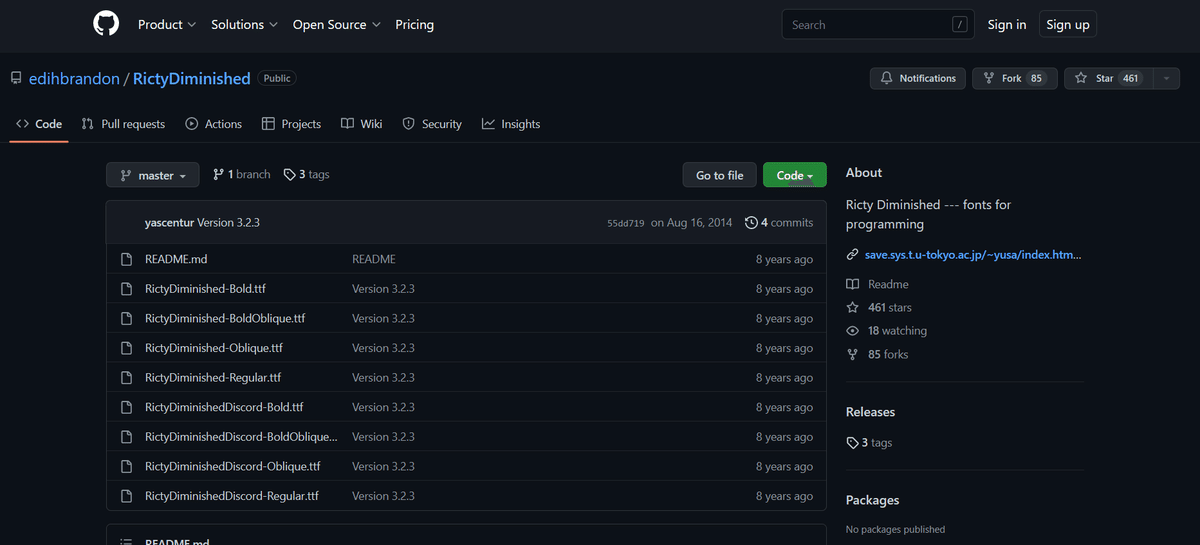The image size is (1200, 545).
Task: View the 3 tags link beside branches
Action: (306, 174)
